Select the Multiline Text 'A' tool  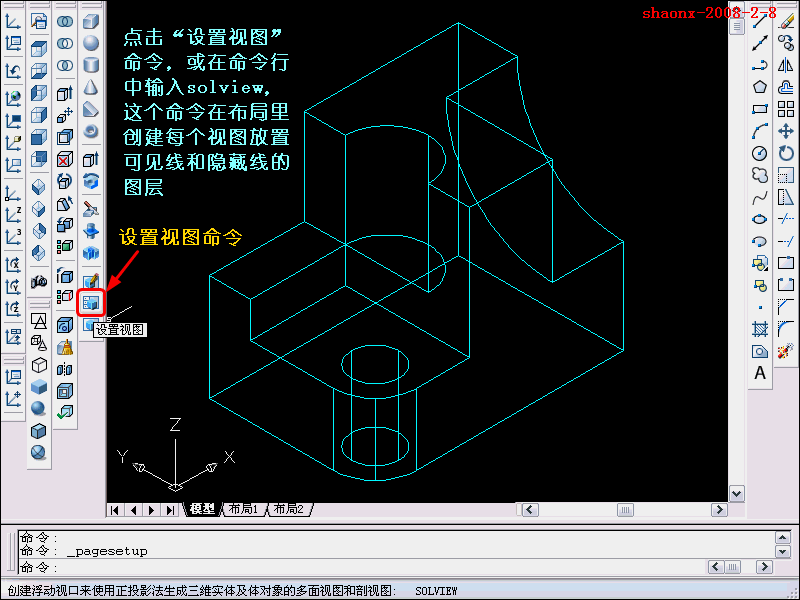pyautogui.click(x=760, y=373)
